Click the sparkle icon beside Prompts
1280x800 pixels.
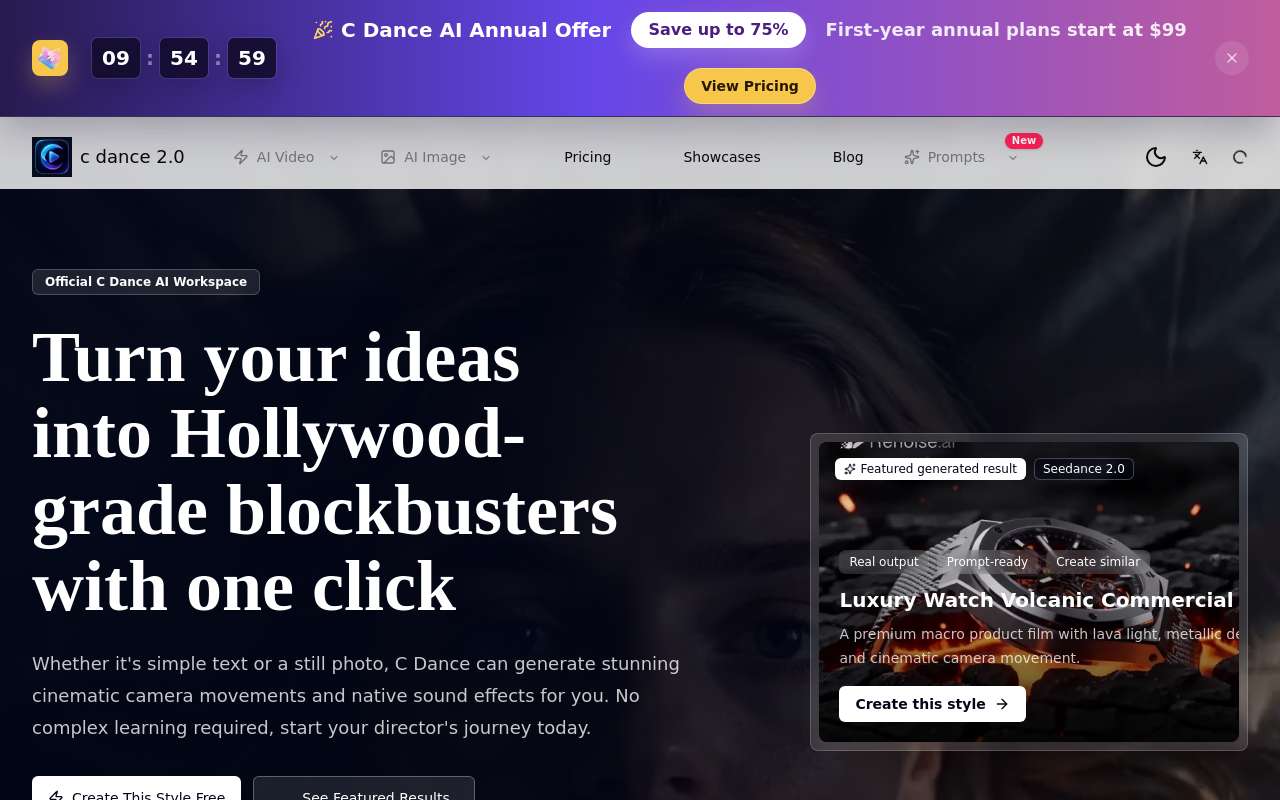(912, 157)
